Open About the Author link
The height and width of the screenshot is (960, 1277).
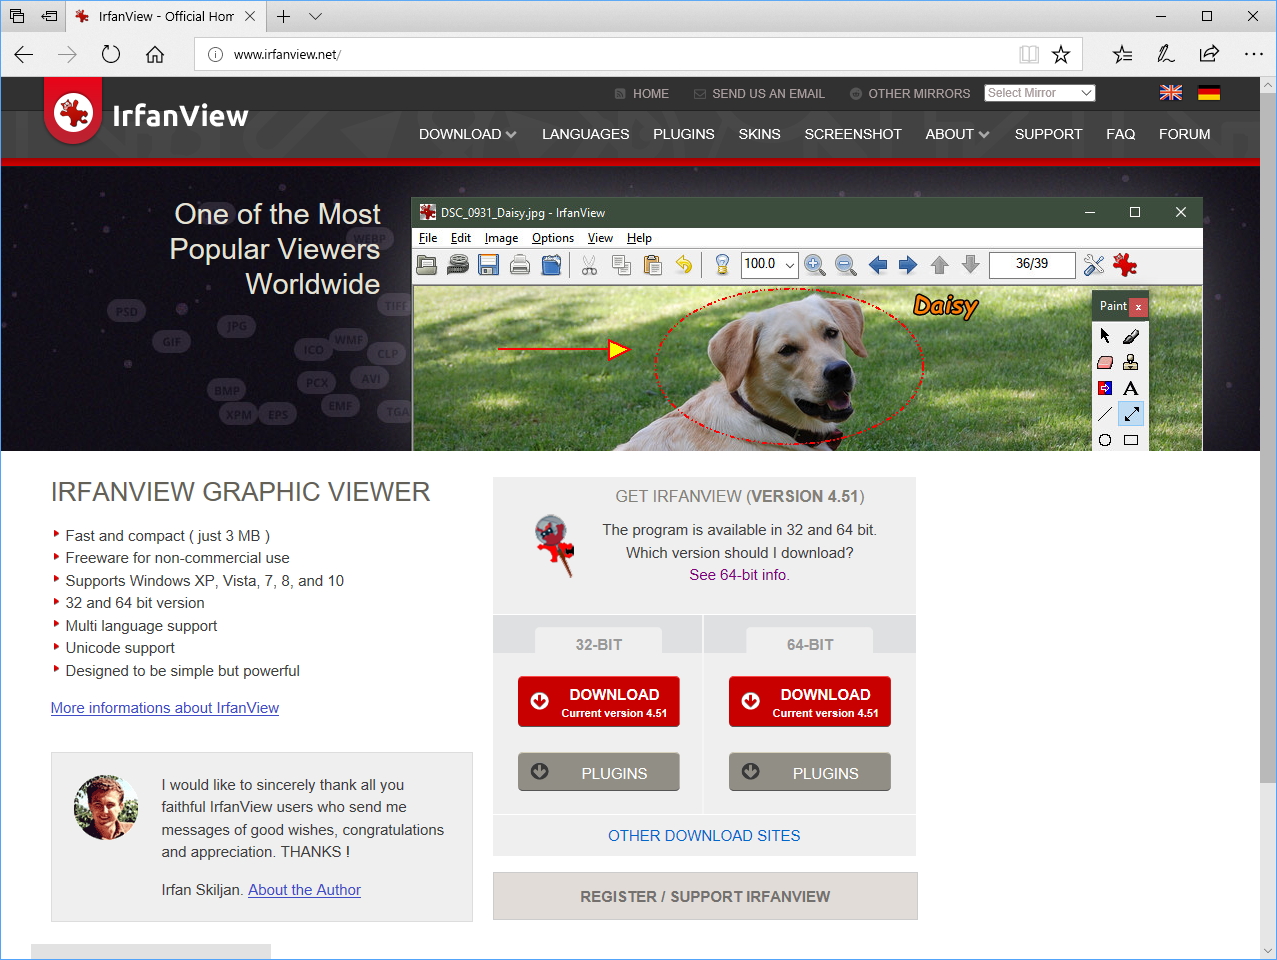pyautogui.click(x=304, y=890)
